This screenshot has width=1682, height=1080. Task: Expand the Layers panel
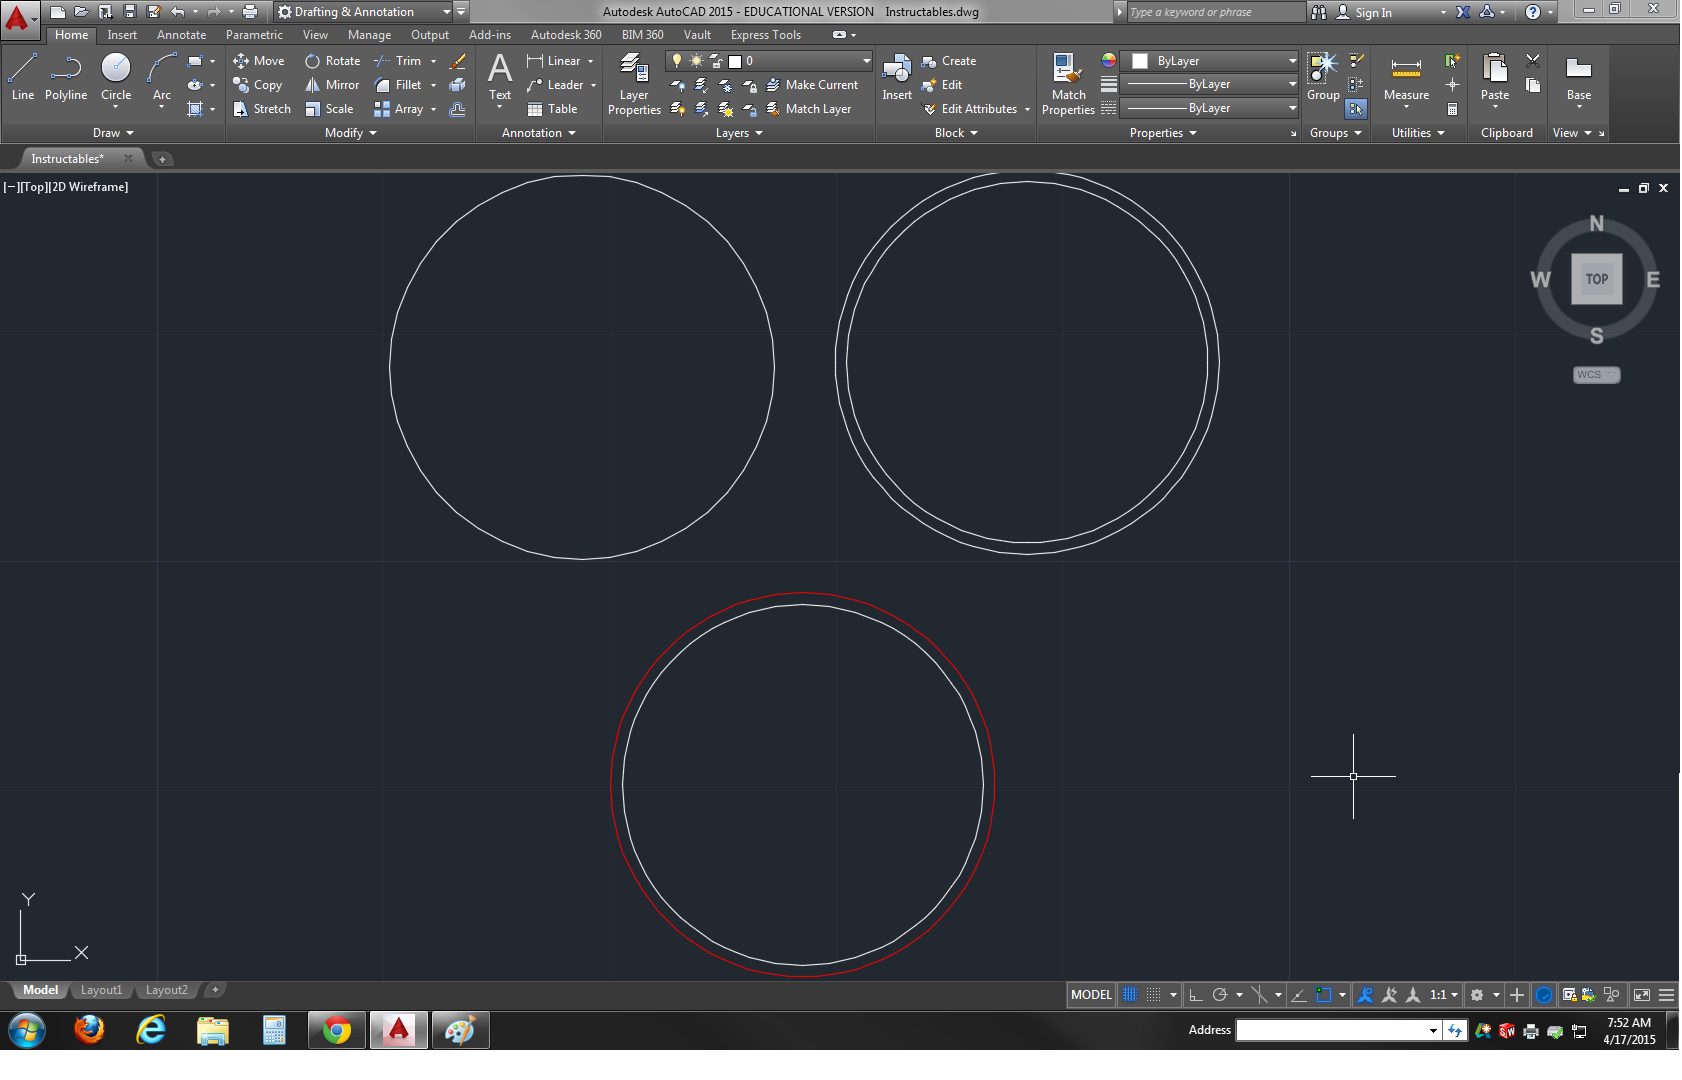coord(739,133)
